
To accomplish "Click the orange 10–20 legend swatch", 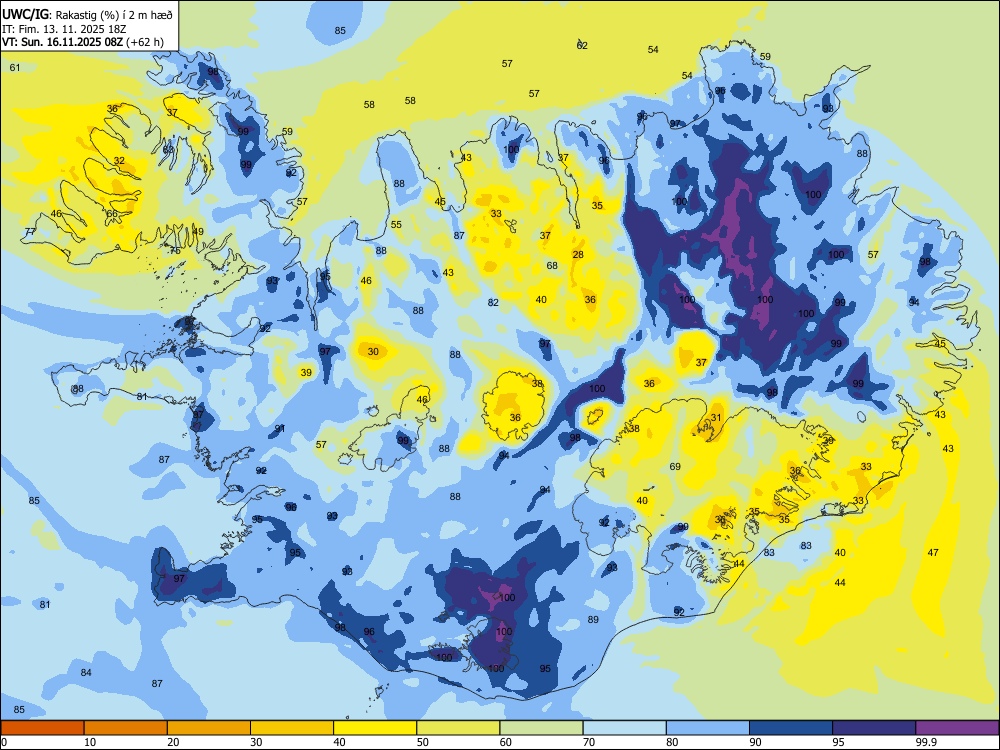I will [126, 728].
